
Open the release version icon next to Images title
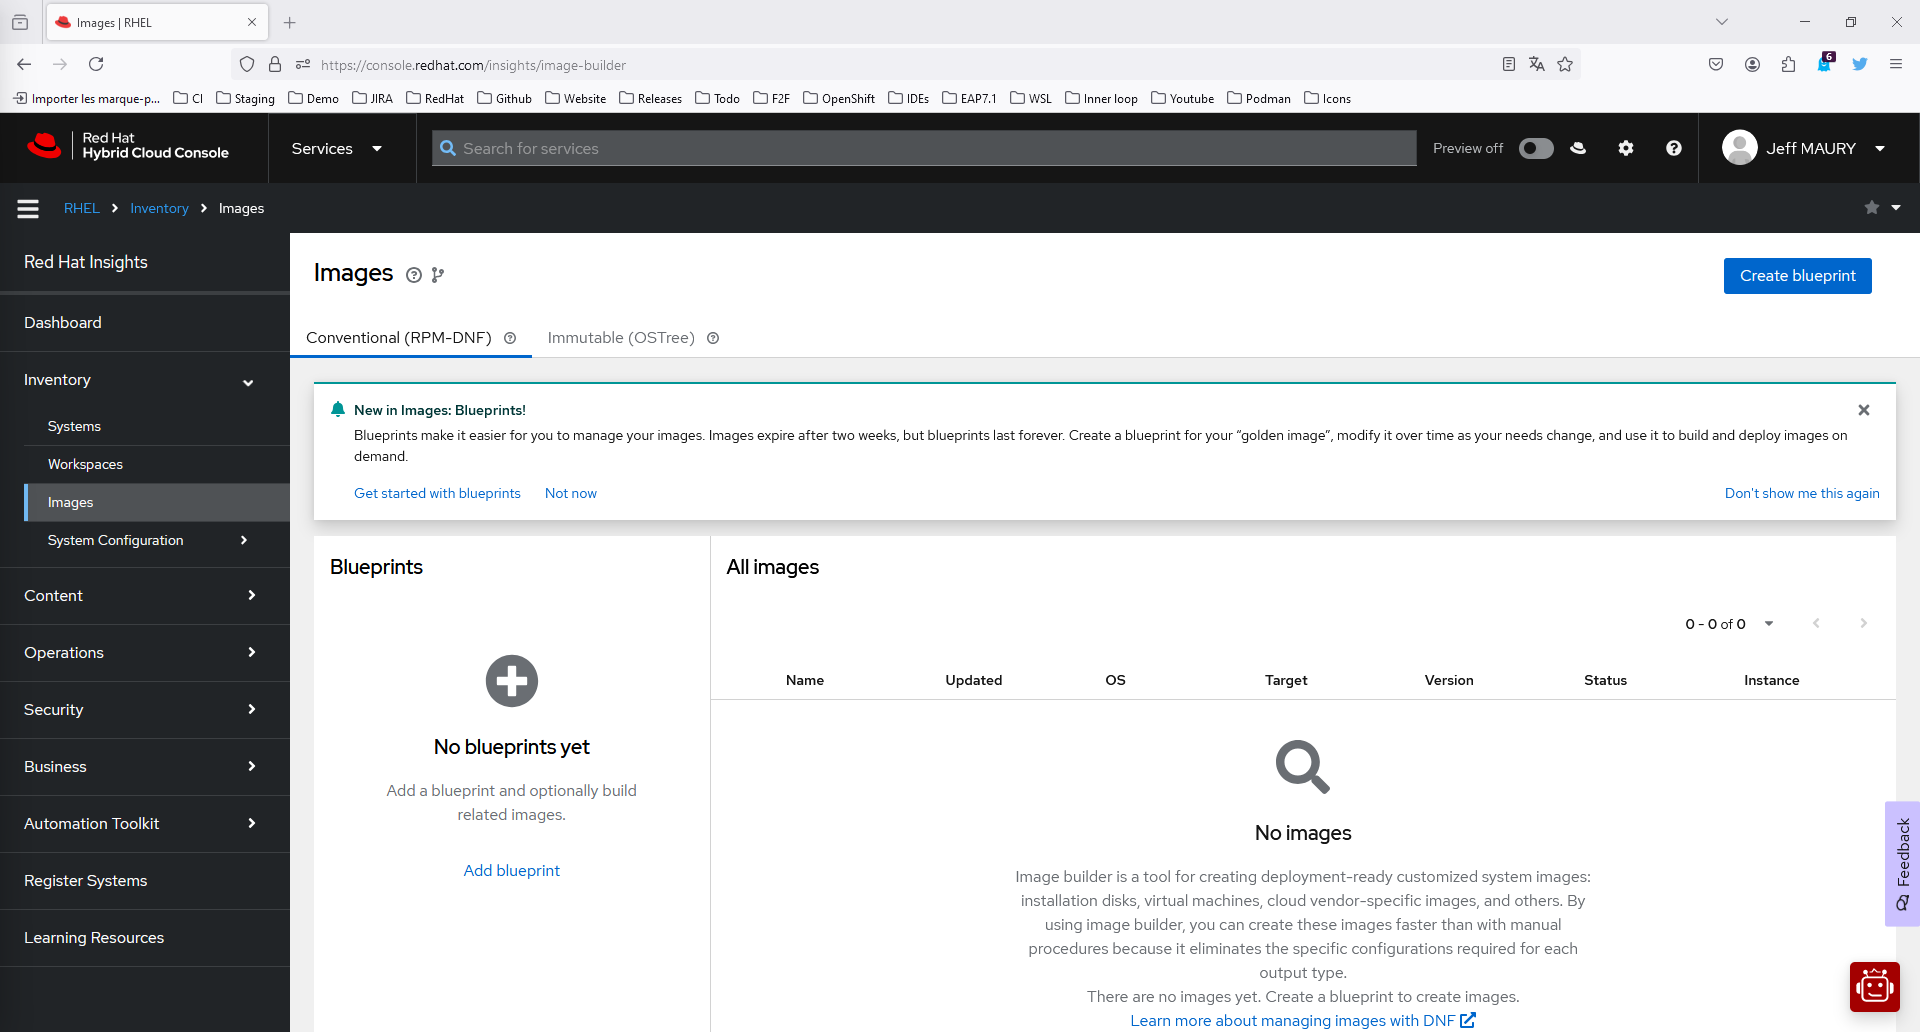(438, 275)
